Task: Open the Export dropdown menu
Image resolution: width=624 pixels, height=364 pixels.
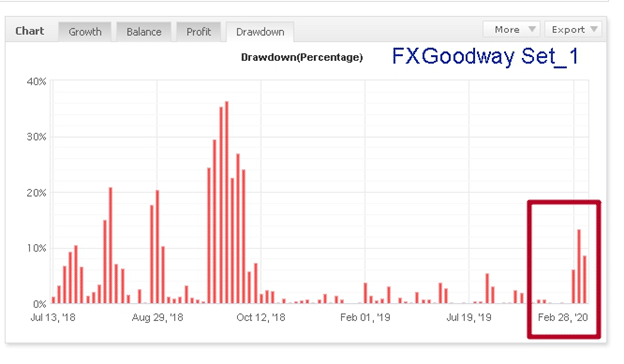Action: 573,29
